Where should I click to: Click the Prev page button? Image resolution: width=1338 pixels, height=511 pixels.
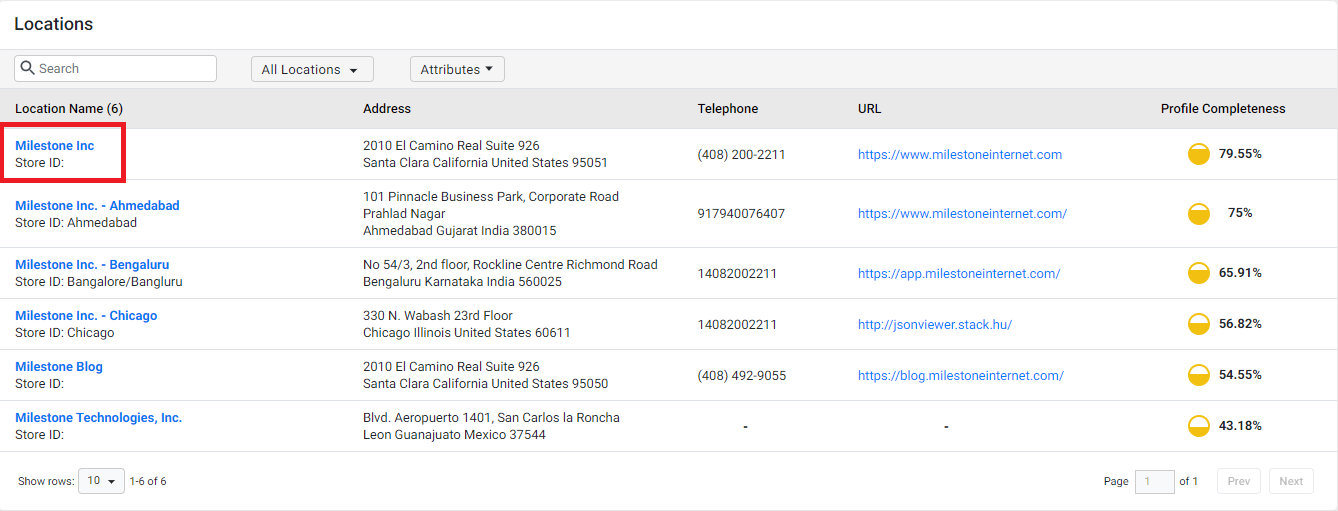click(1239, 481)
